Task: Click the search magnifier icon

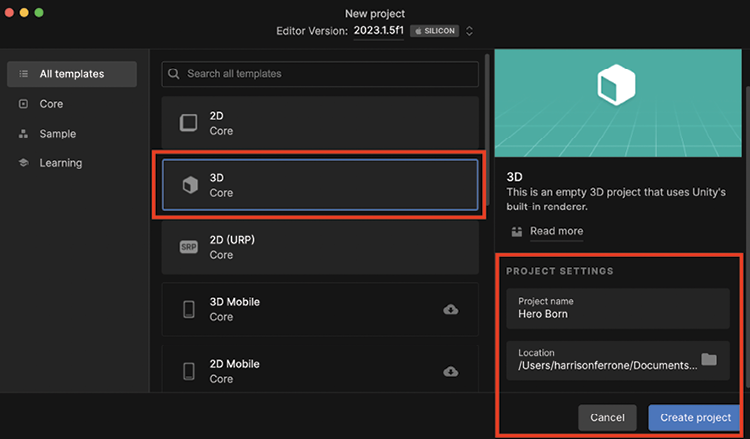Action: click(x=174, y=74)
